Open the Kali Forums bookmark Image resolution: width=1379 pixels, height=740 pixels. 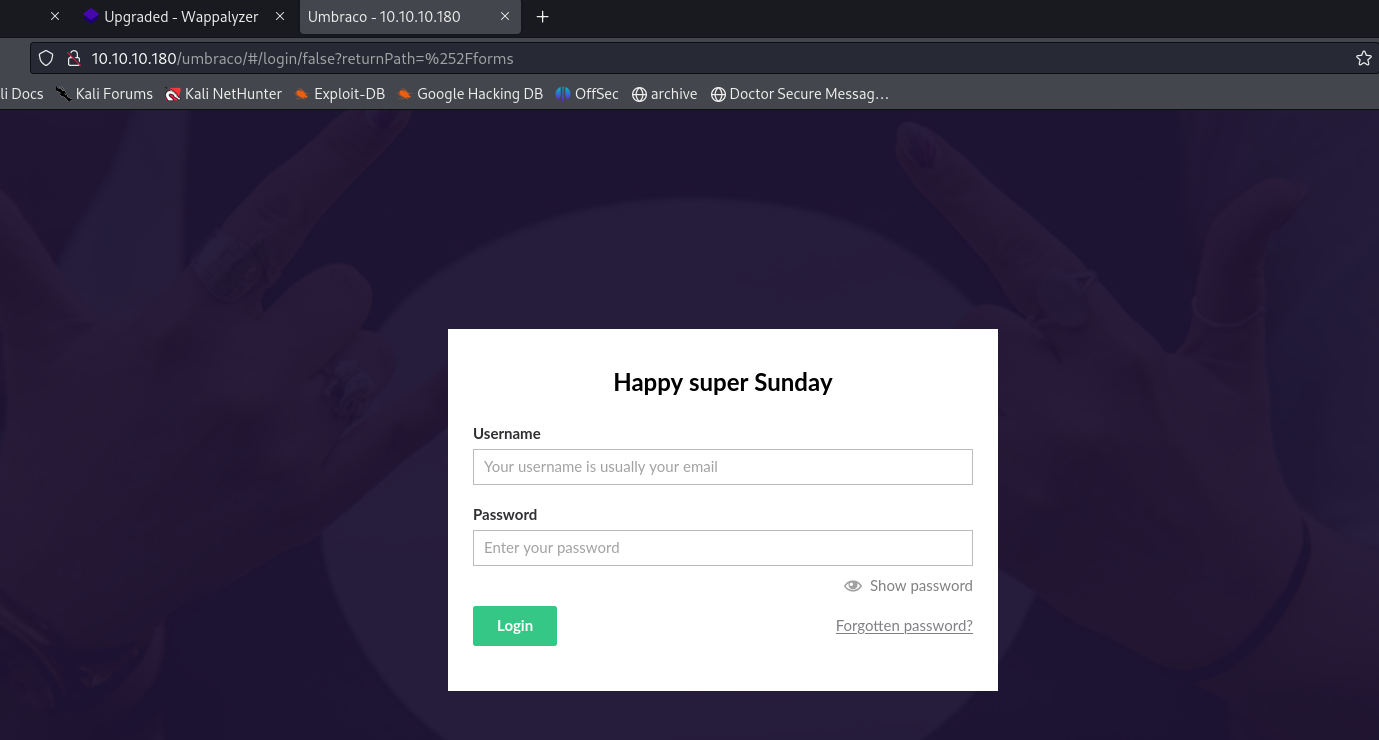pyautogui.click(x=105, y=94)
